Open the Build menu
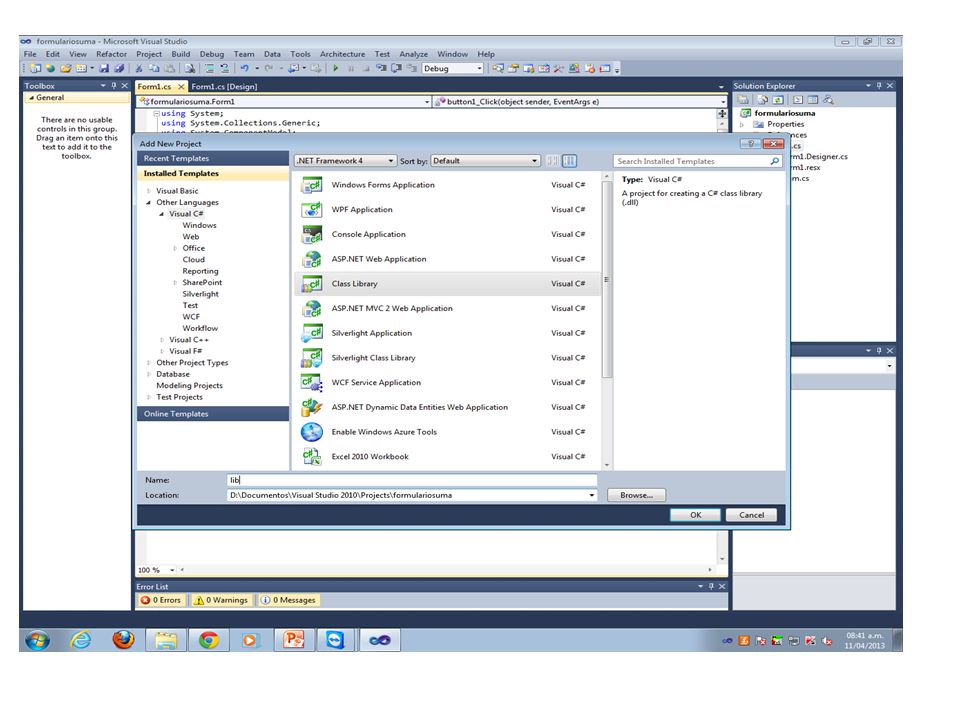 pos(181,54)
